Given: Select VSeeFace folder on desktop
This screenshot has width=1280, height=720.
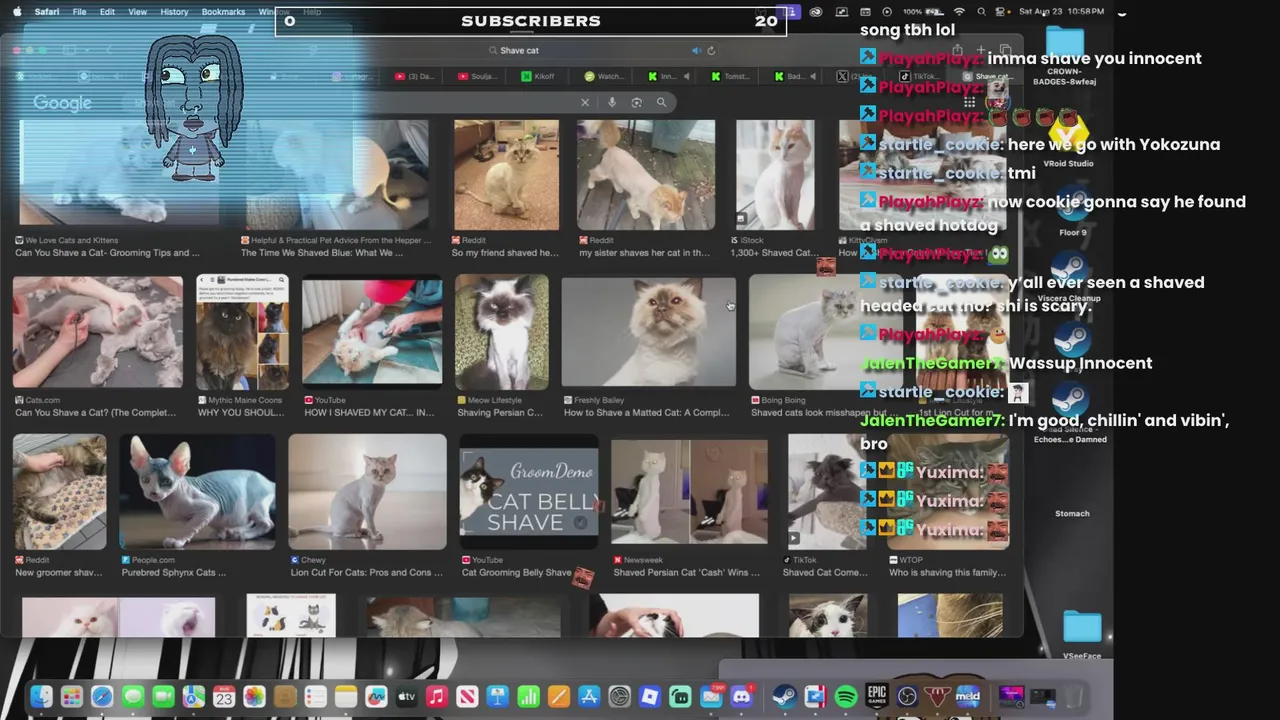Looking at the screenshot, I should click(1081, 636).
